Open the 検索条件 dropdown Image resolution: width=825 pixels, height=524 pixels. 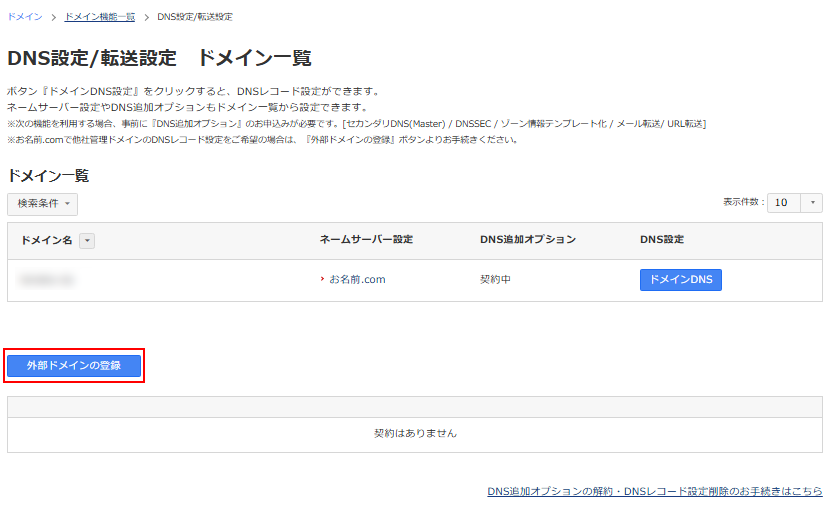point(42,204)
